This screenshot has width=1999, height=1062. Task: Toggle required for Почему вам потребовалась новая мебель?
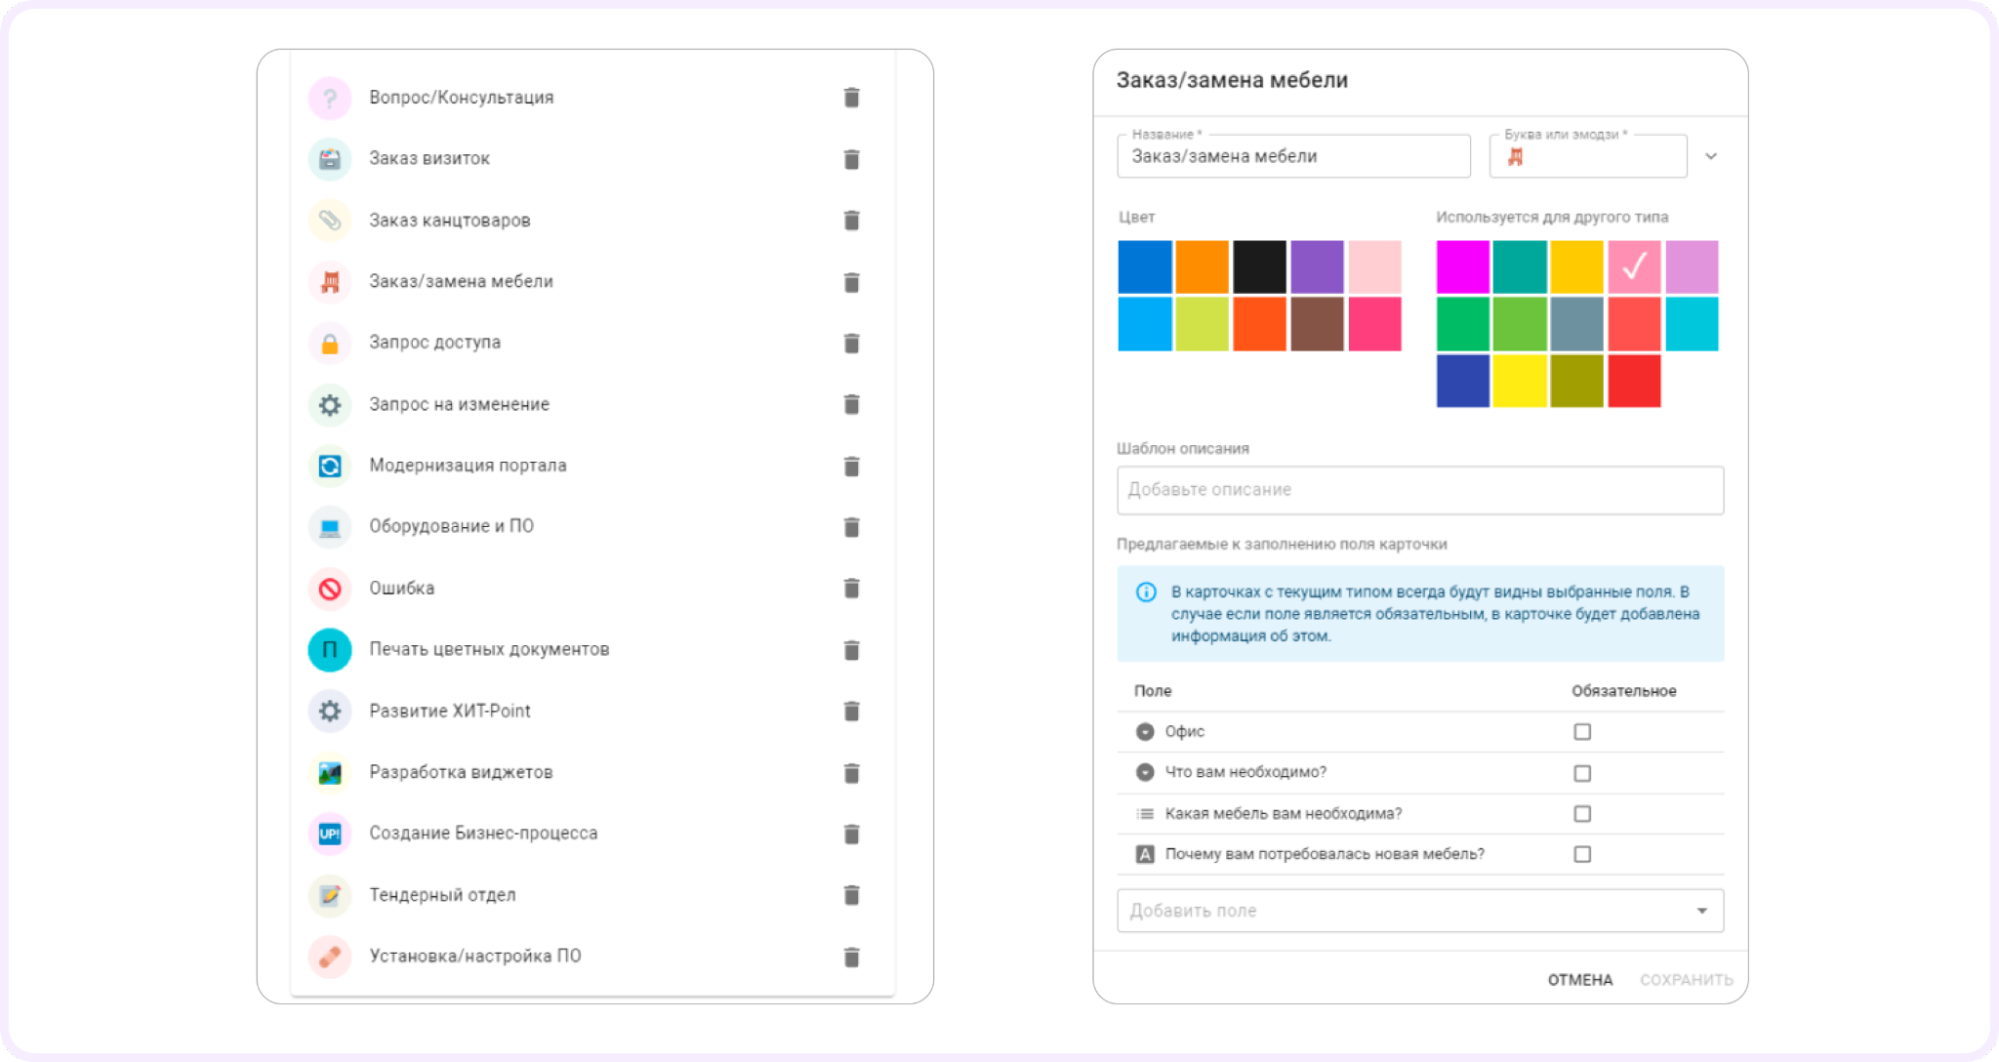(1582, 854)
